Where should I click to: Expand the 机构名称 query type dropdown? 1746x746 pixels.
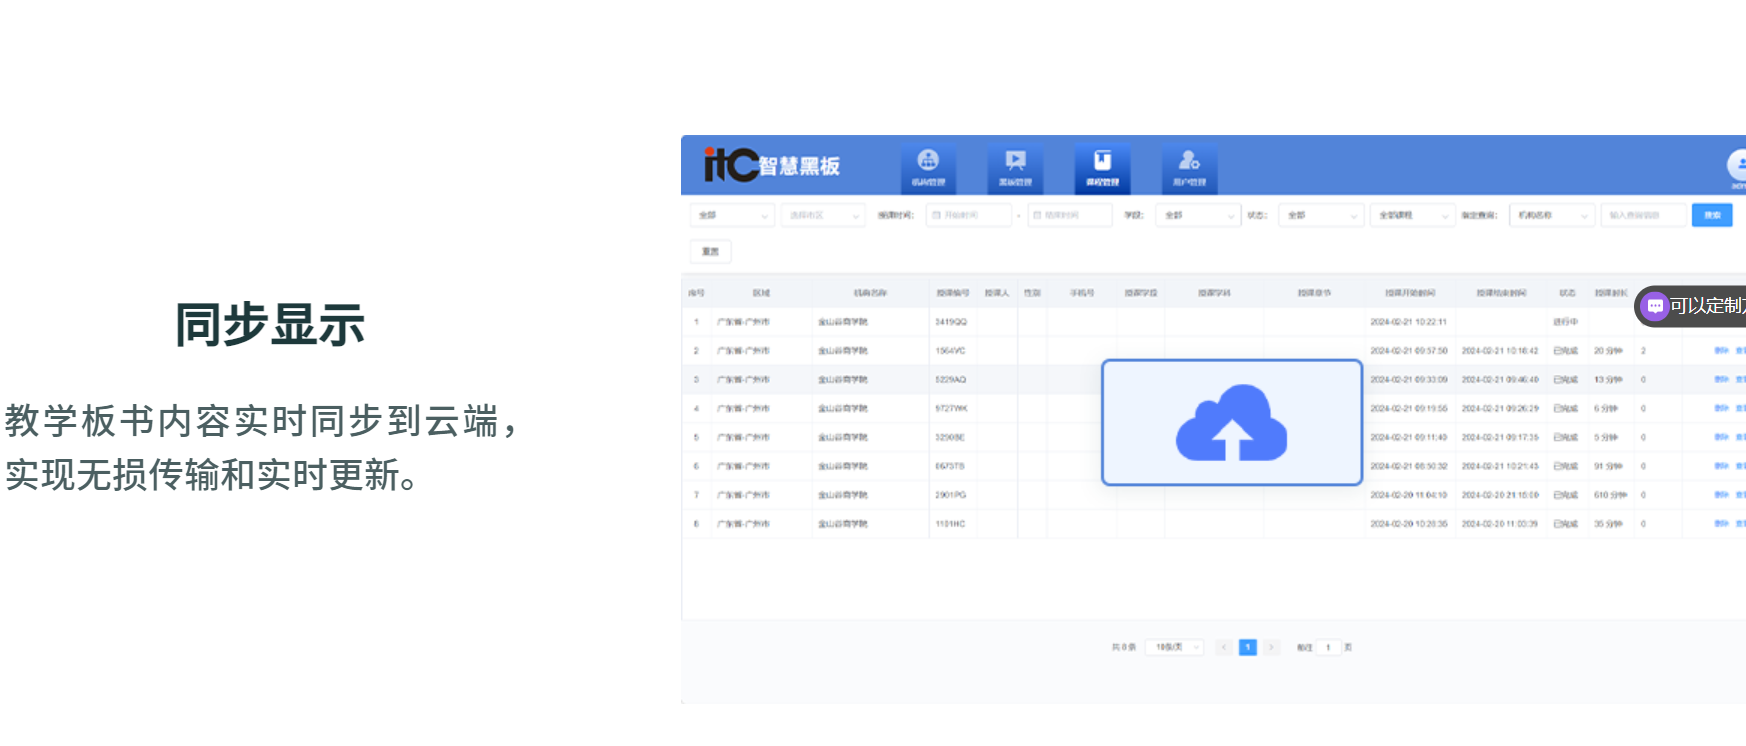[x=1551, y=215]
